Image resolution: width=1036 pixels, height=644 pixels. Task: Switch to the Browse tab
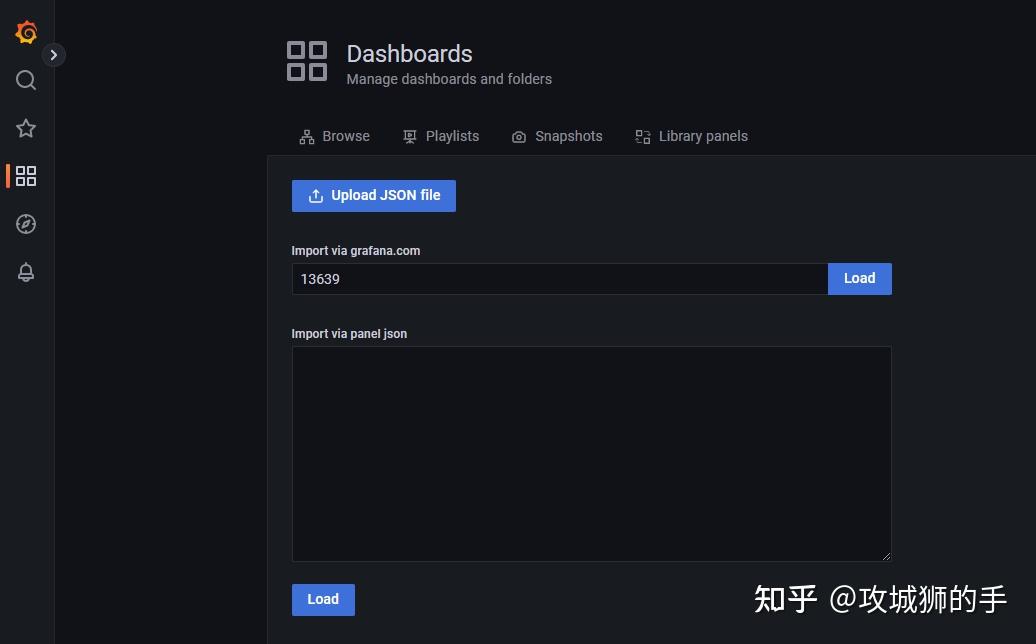(346, 136)
